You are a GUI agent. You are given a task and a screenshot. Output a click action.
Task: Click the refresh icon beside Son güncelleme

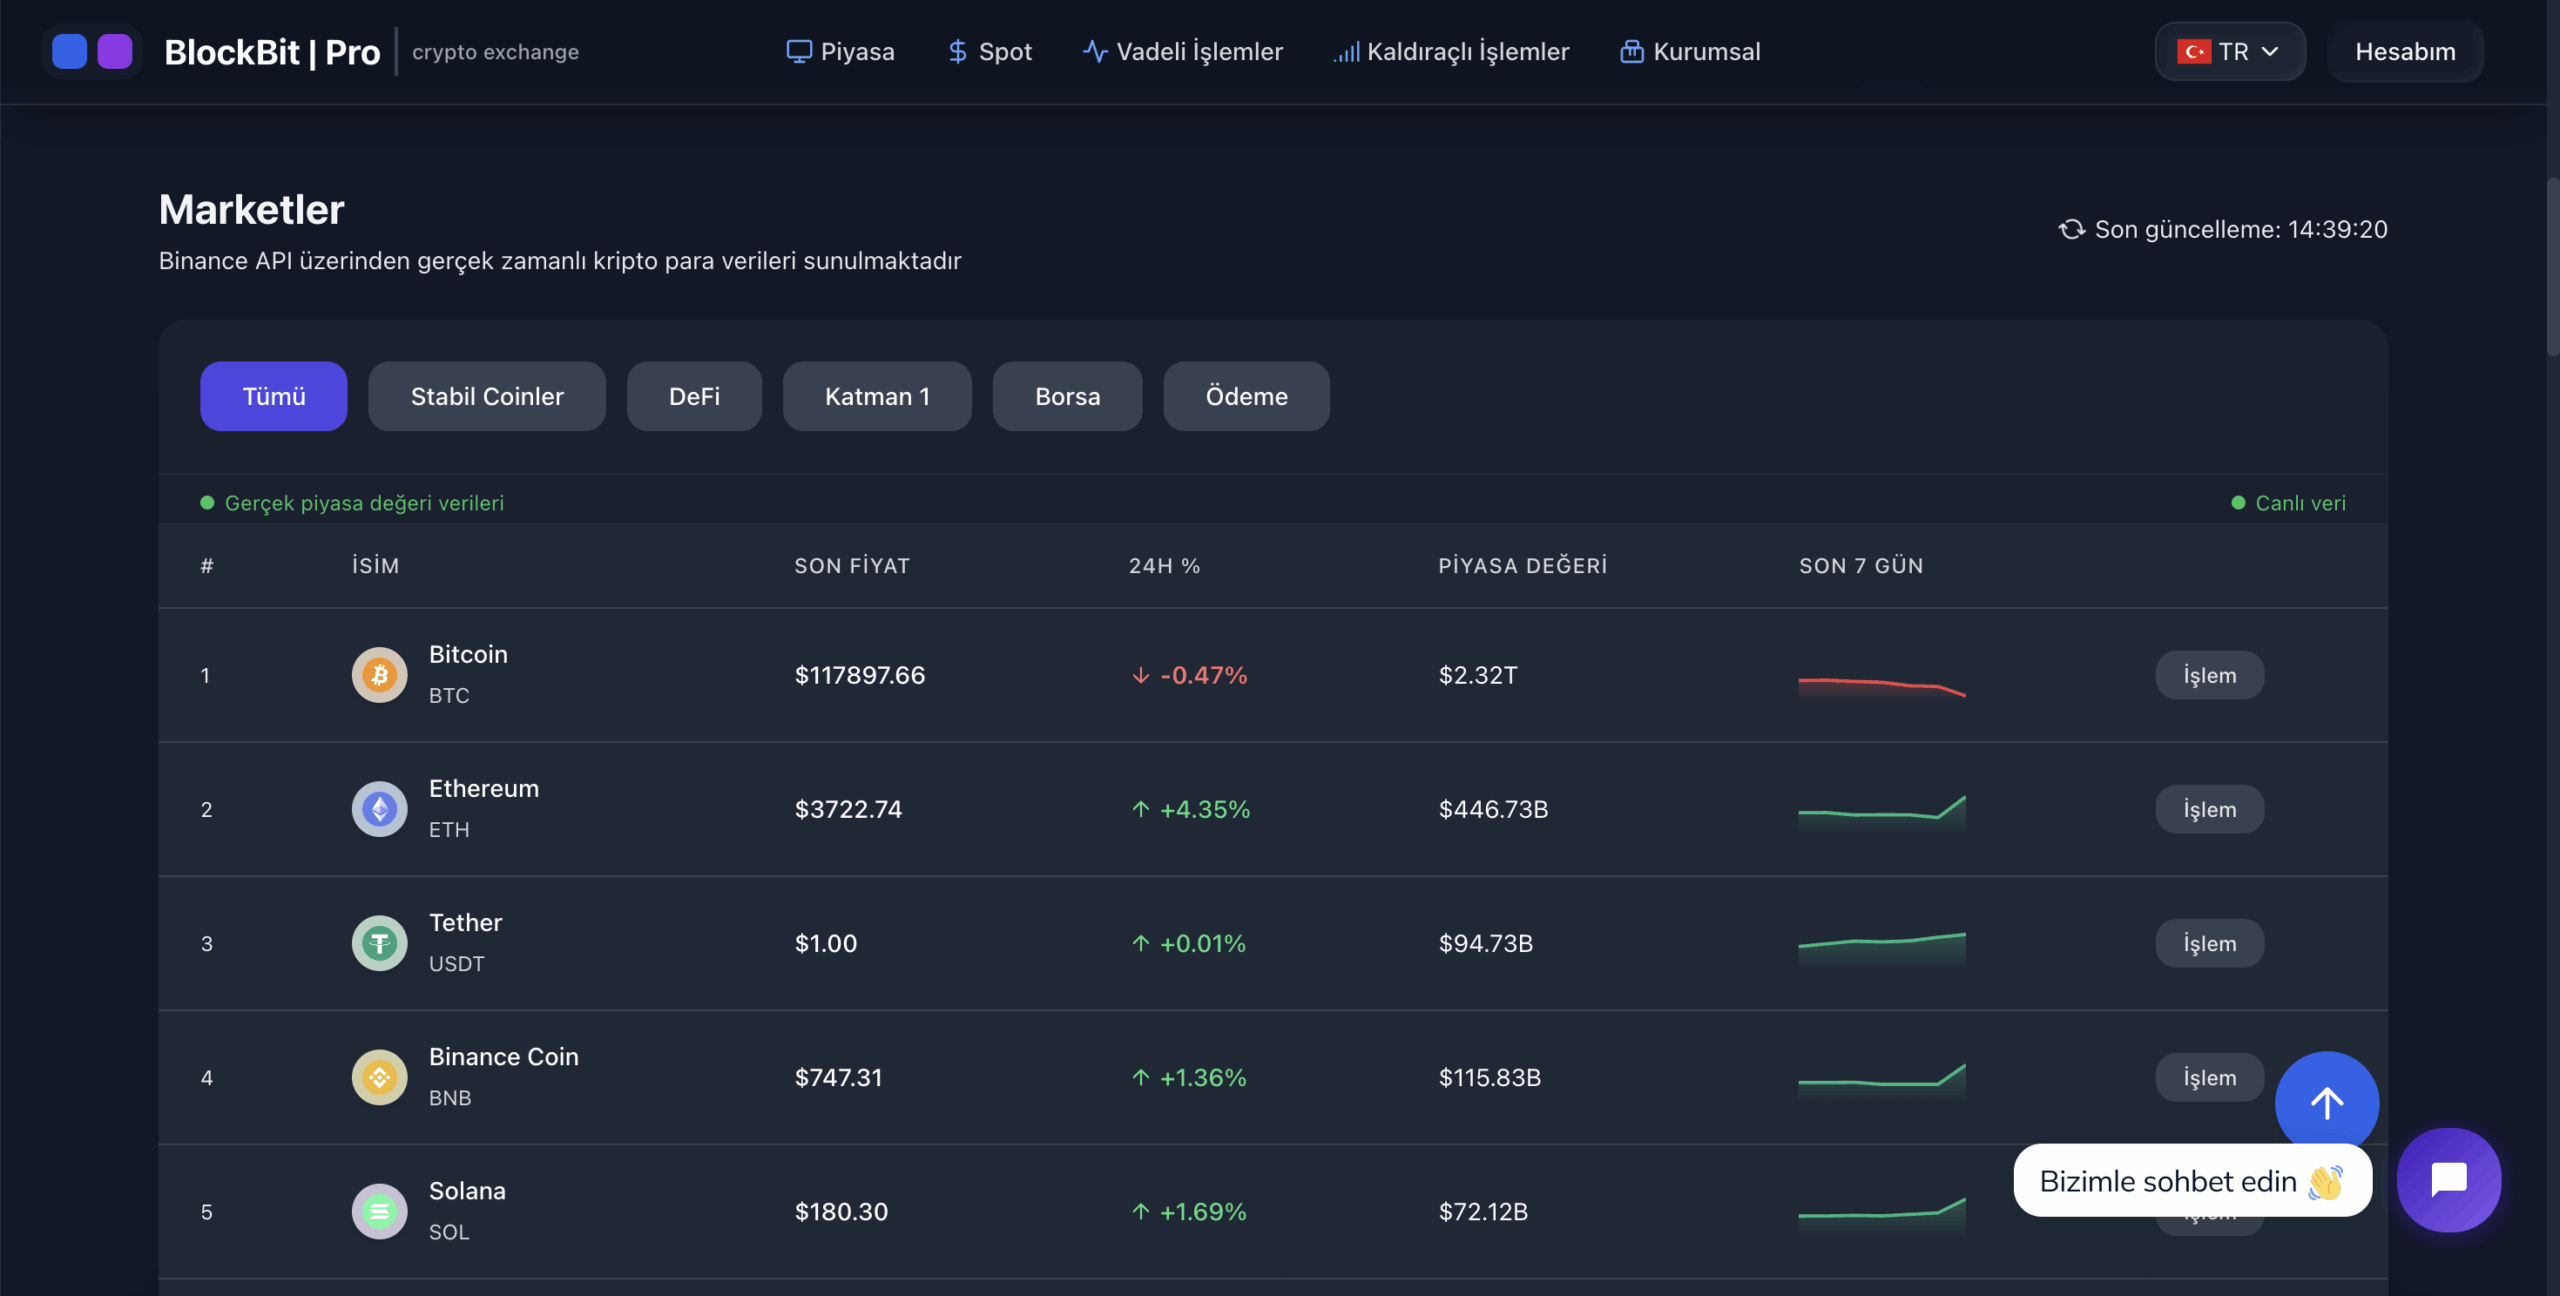click(2071, 230)
